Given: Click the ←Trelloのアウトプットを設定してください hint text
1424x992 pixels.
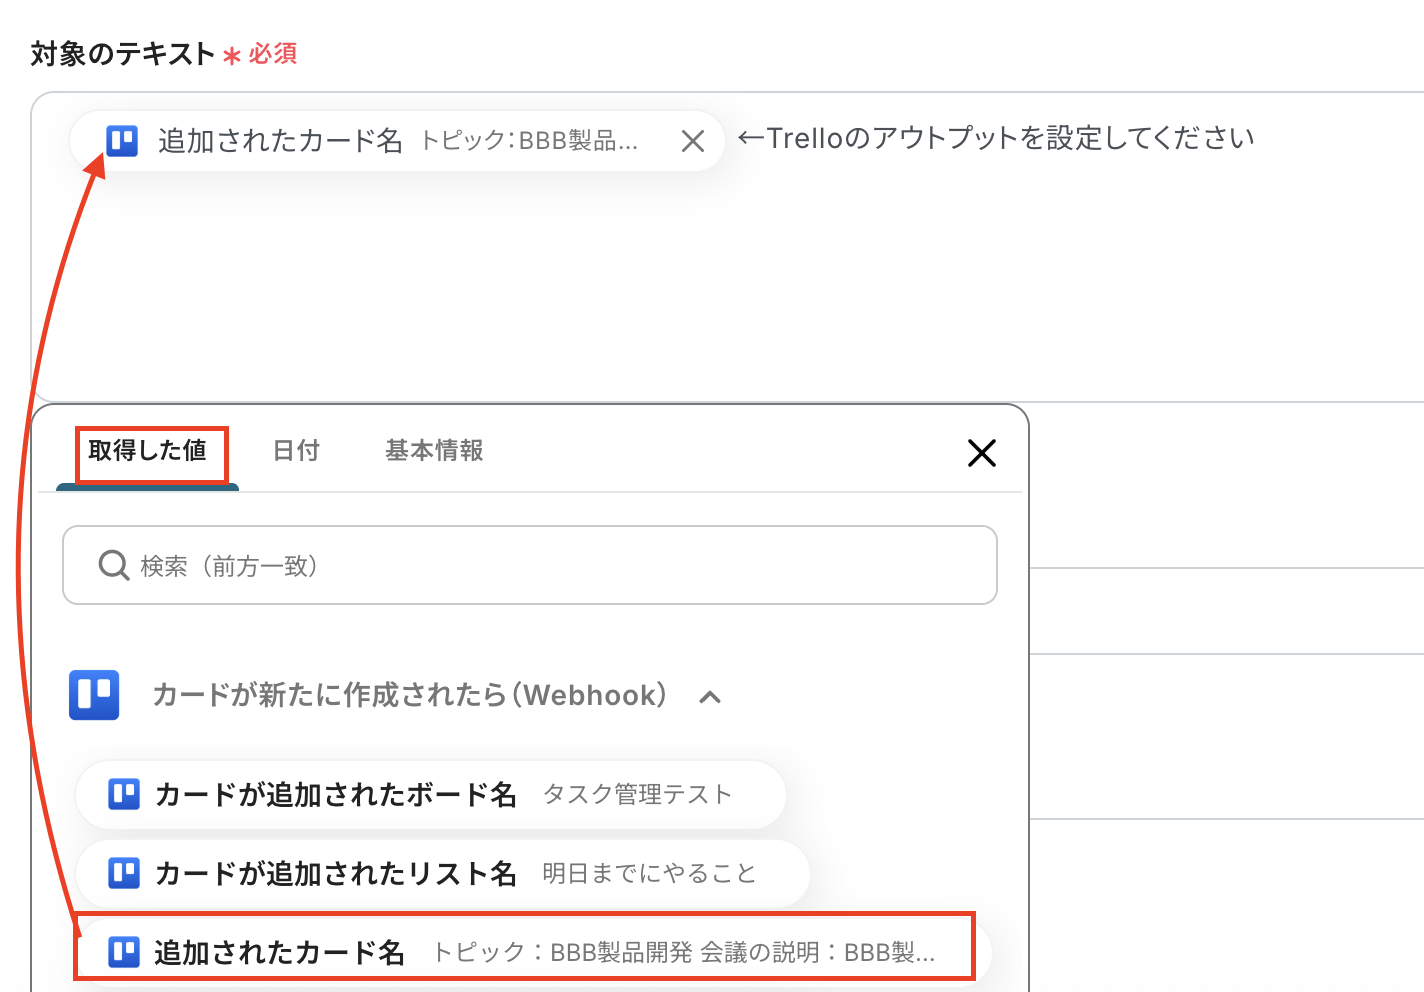Looking at the screenshot, I should 996,138.
